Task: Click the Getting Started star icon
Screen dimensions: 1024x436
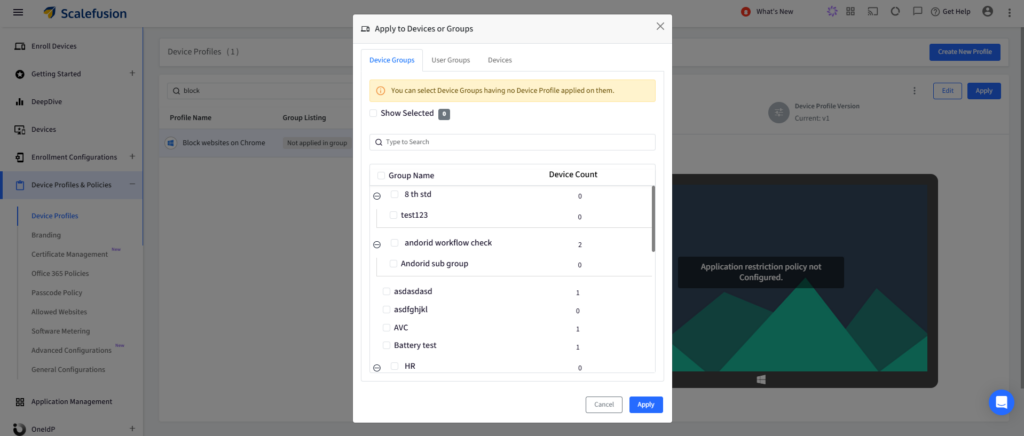Action: pos(20,74)
